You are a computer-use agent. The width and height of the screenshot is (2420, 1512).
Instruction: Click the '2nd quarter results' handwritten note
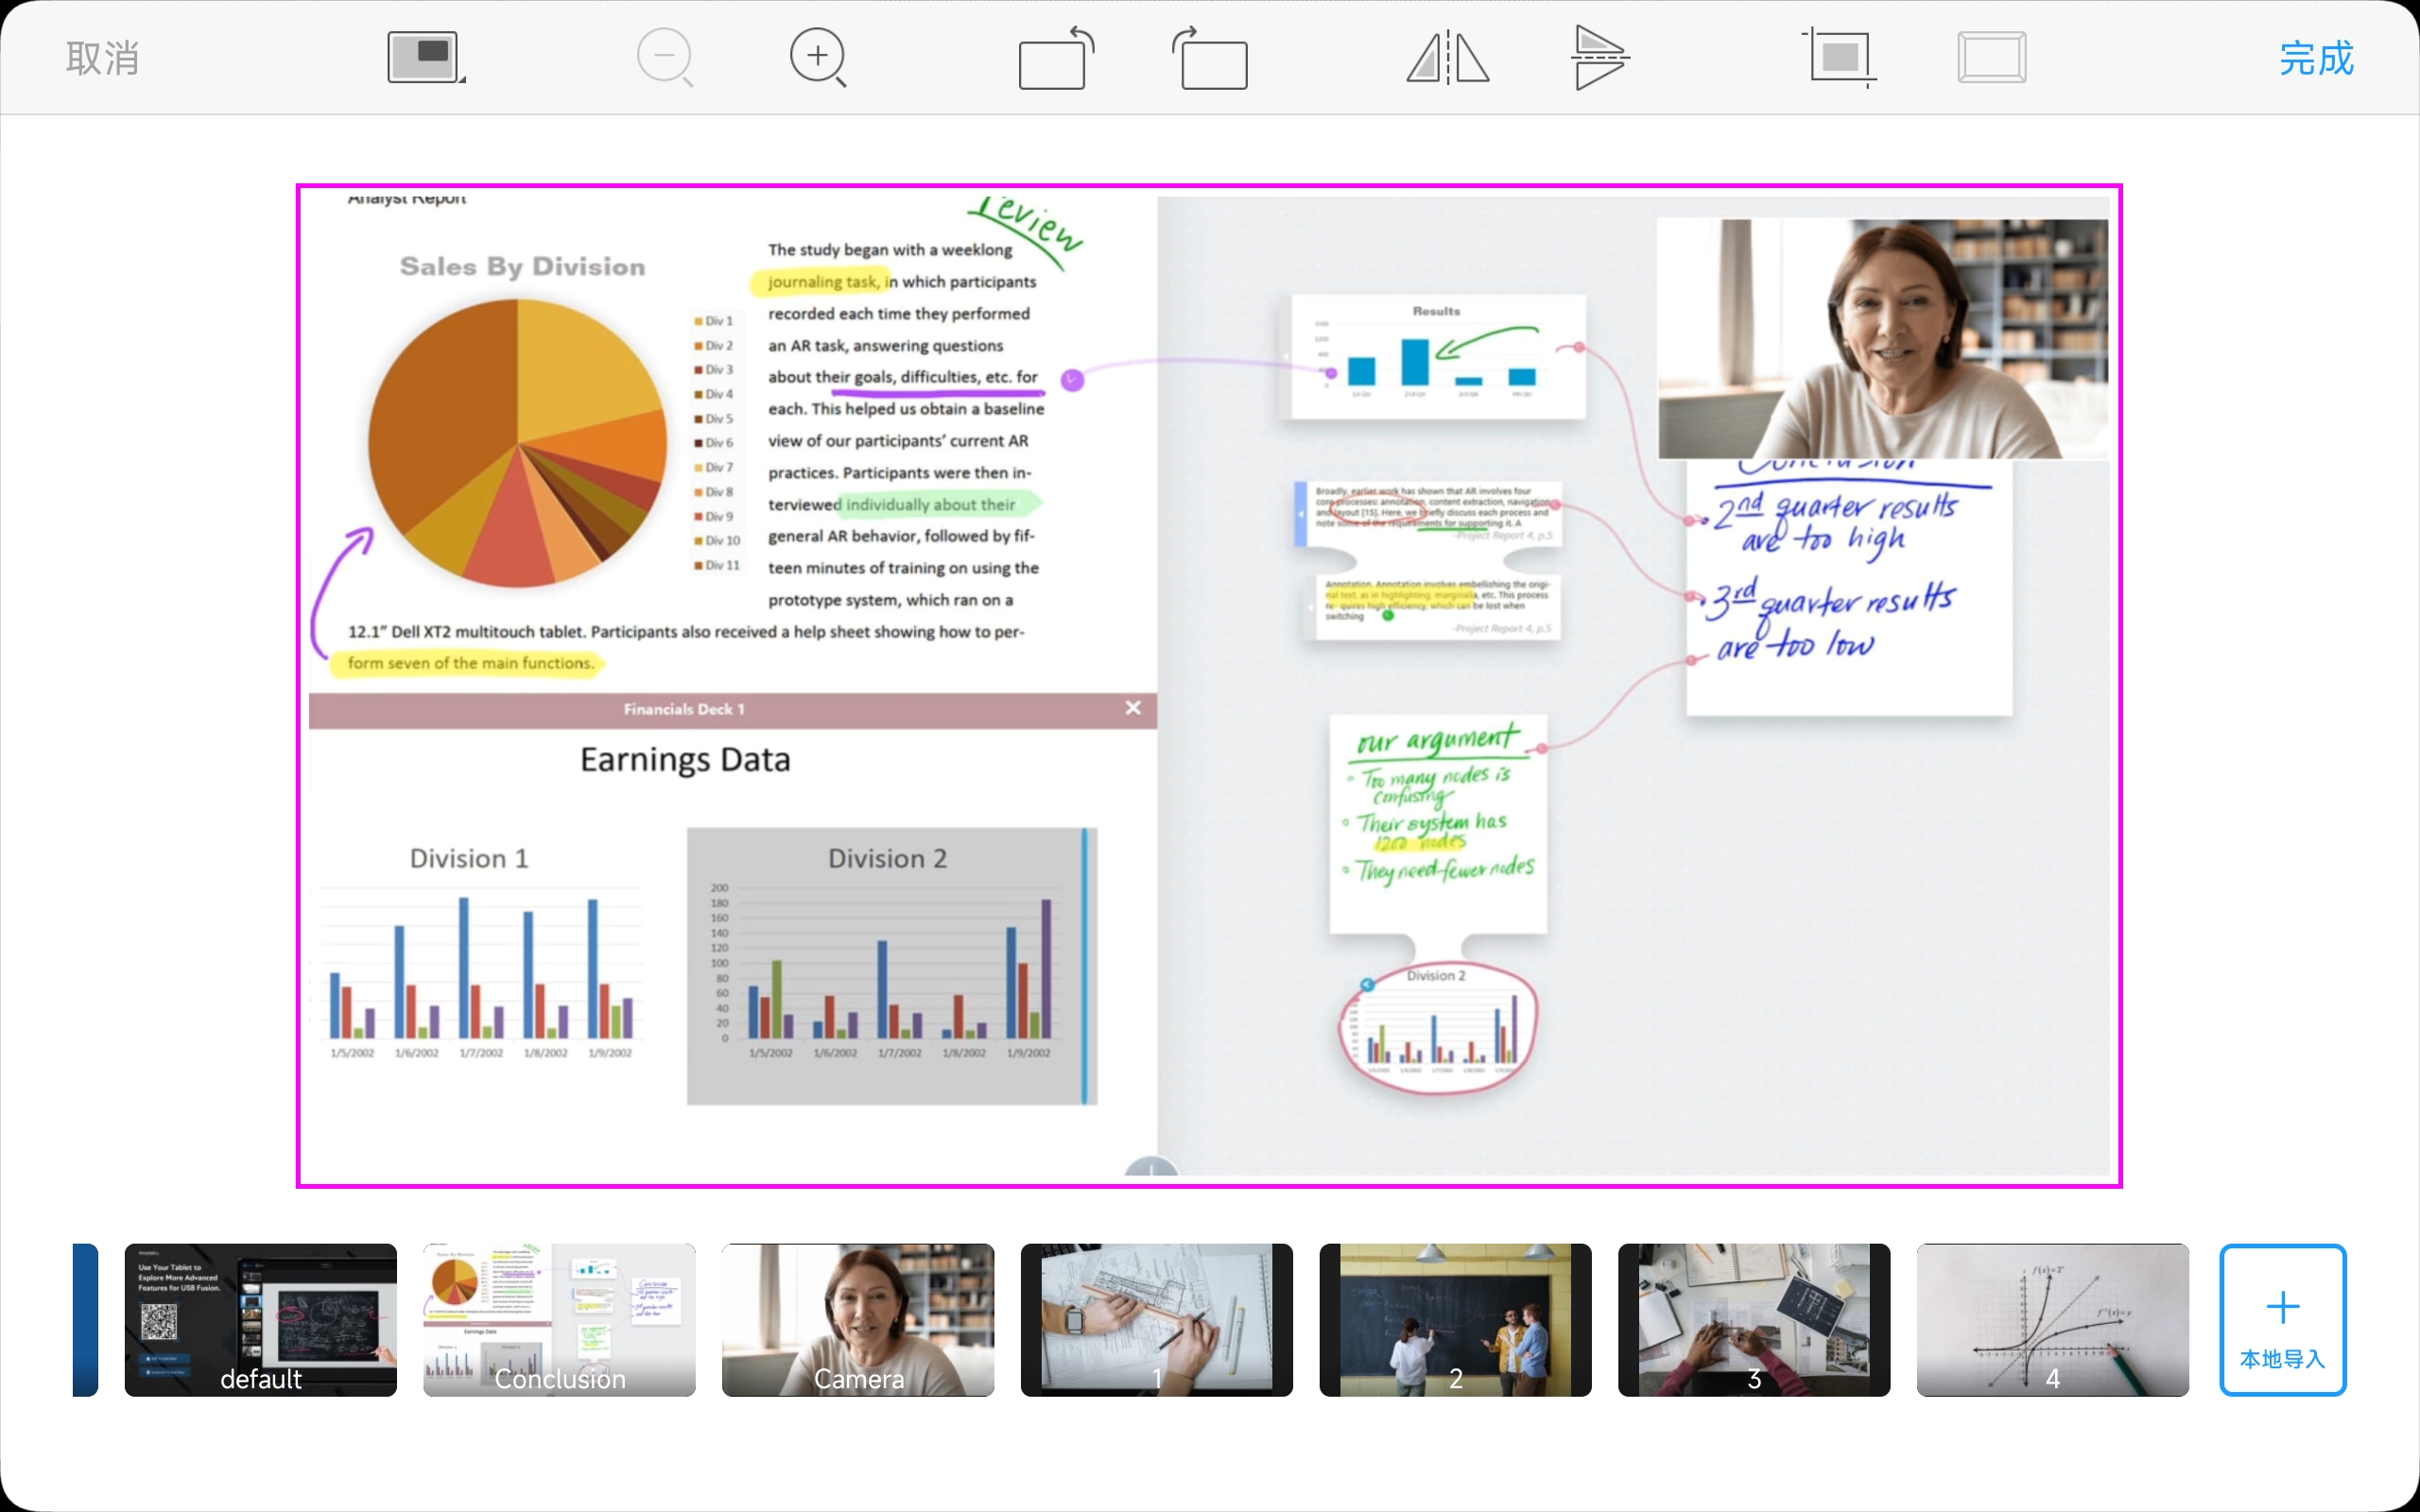point(1836,522)
